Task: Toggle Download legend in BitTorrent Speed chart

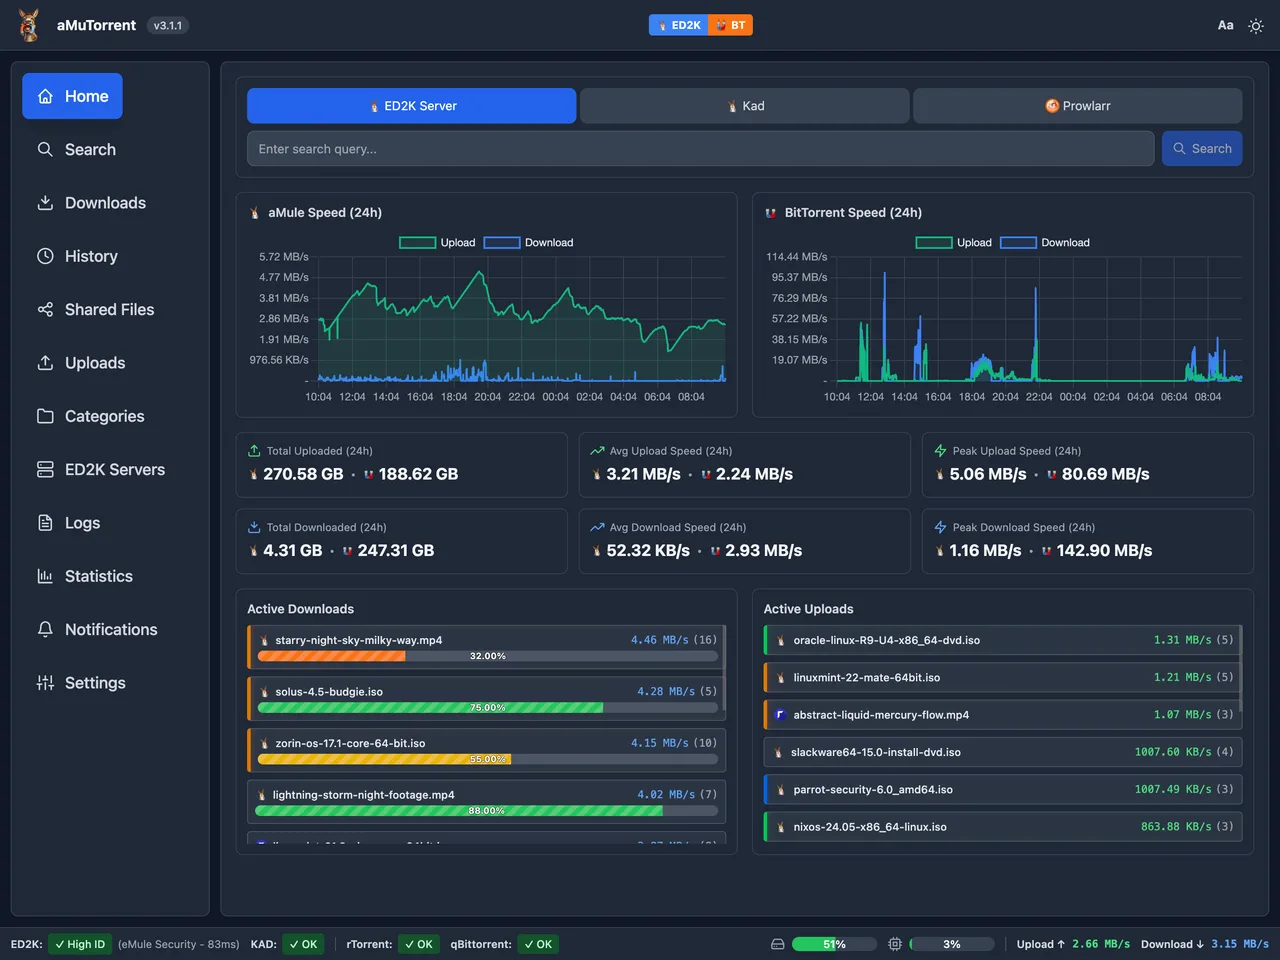Action: [x=1045, y=243]
